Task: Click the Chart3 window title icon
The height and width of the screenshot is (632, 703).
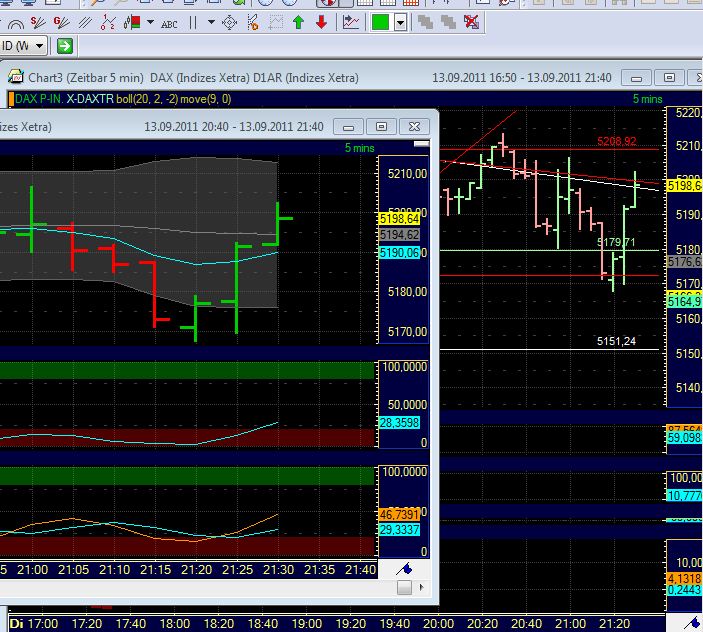Action: (x=16, y=77)
